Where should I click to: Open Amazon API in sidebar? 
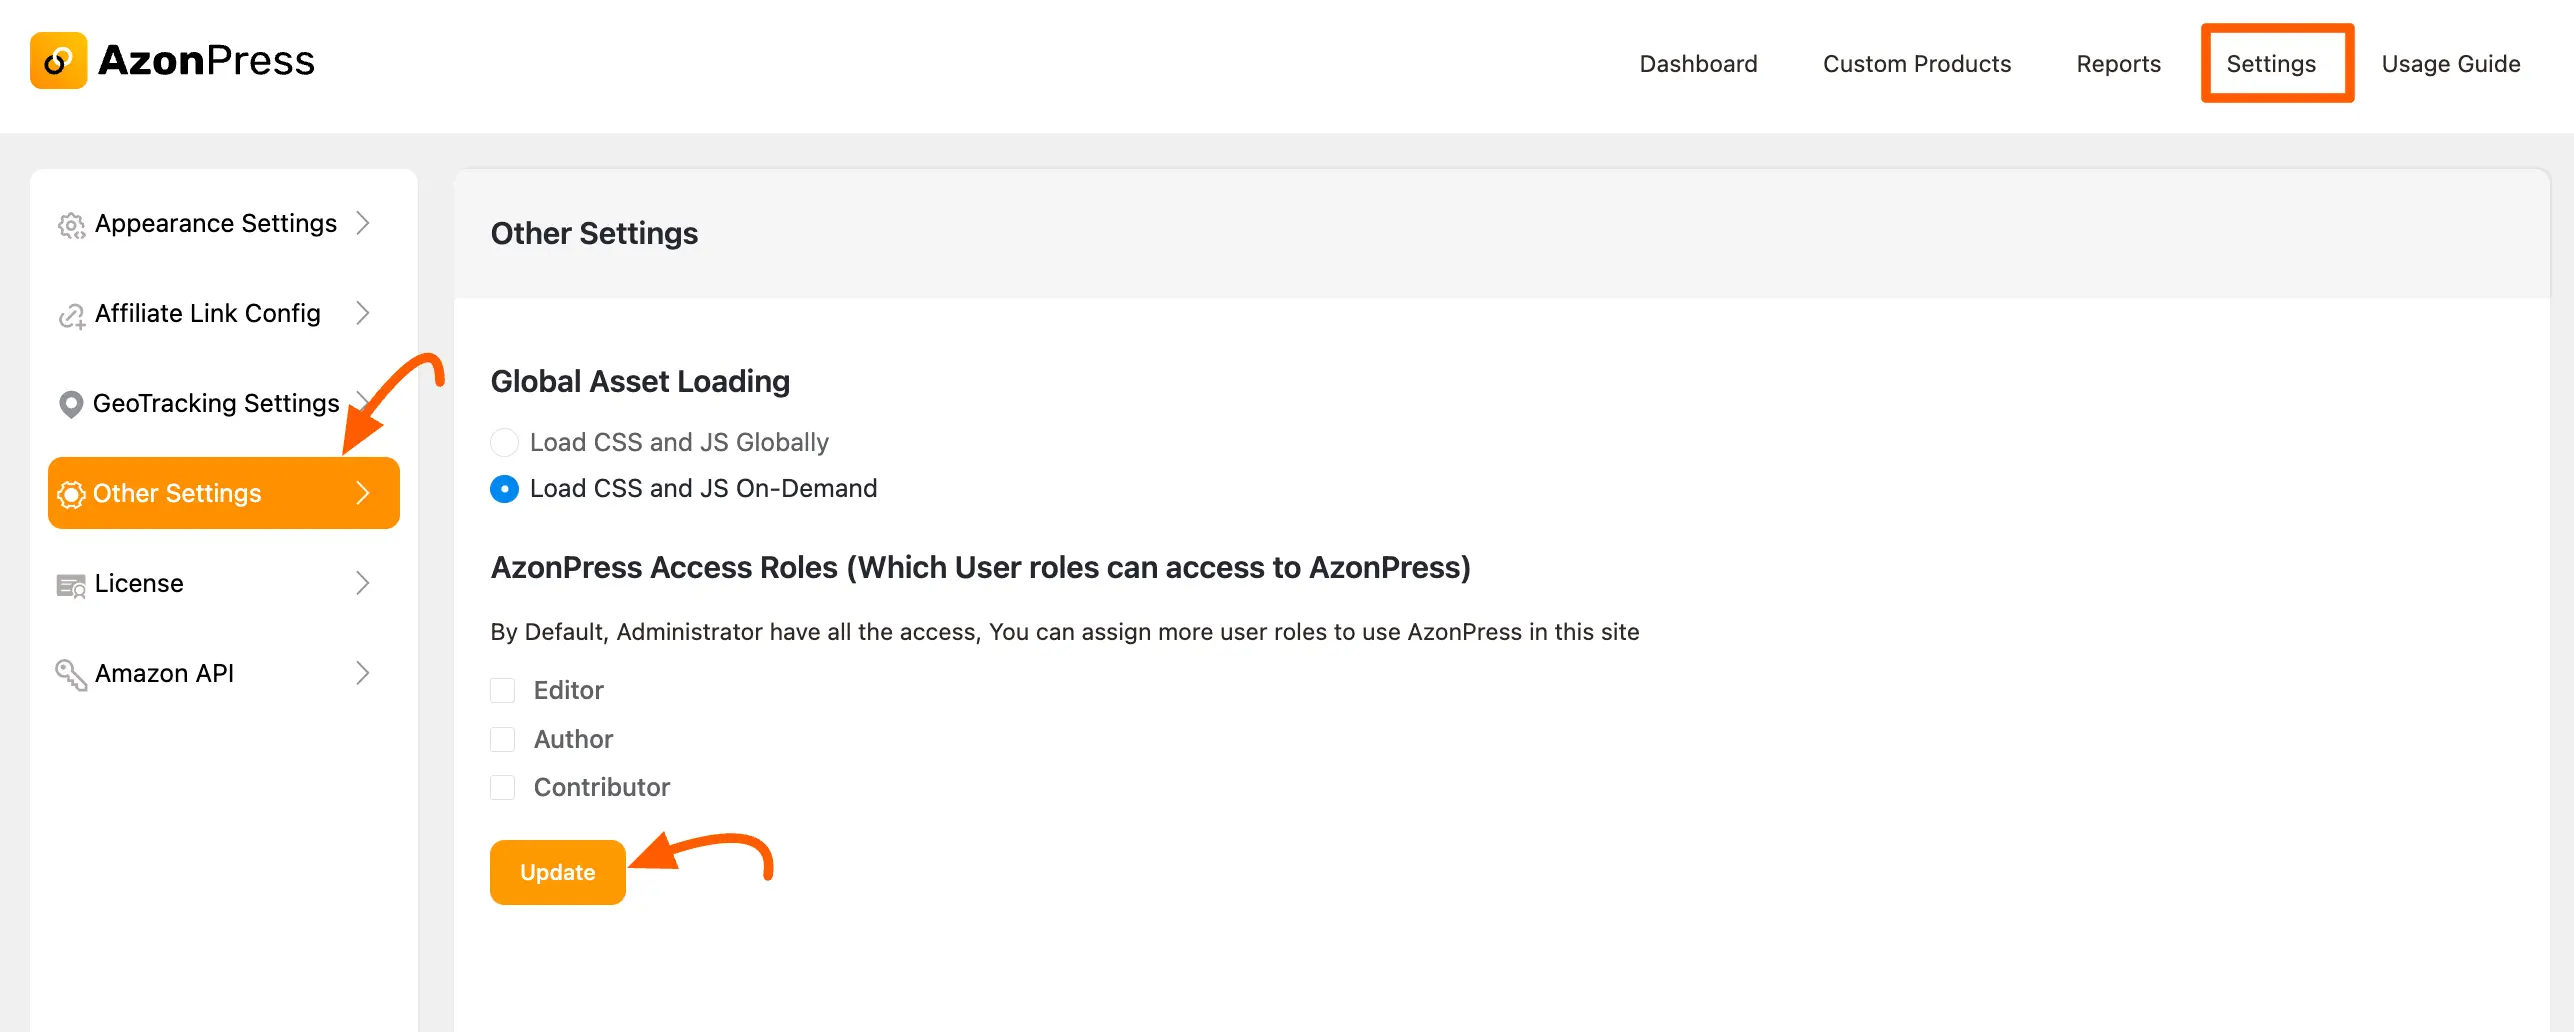point(224,673)
